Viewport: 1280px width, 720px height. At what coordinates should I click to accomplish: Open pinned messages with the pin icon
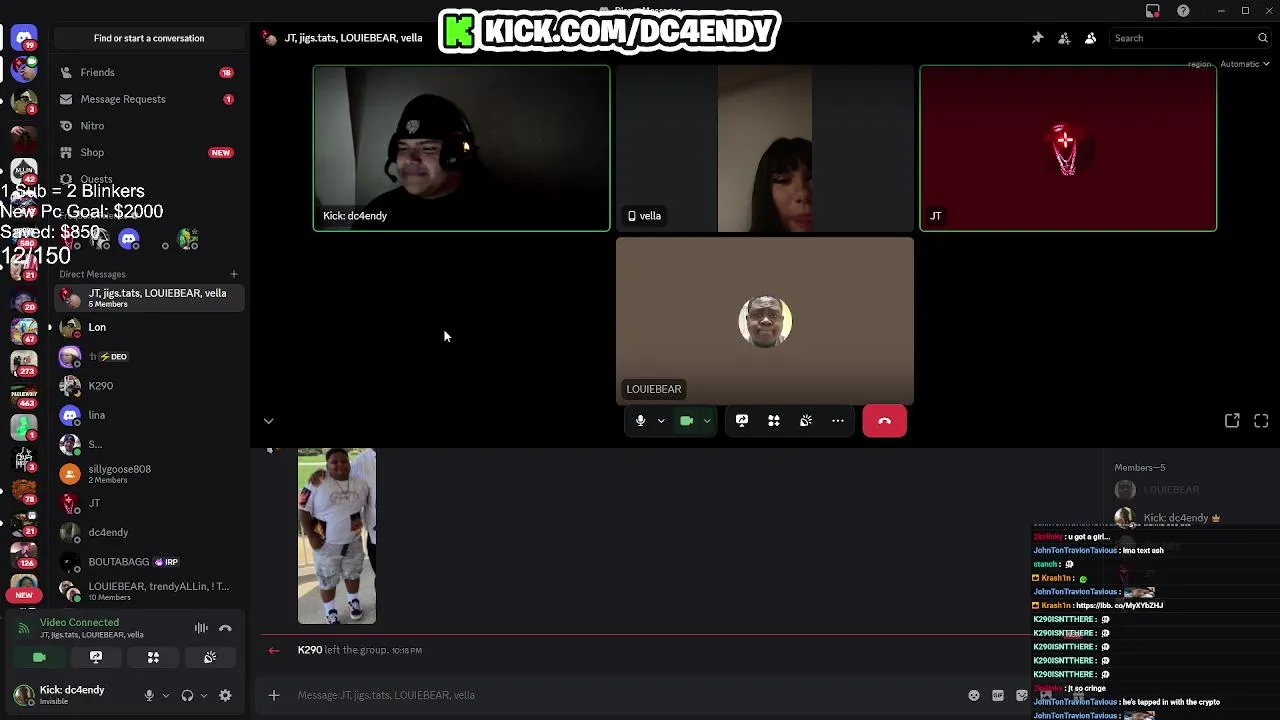point(1037,38)
